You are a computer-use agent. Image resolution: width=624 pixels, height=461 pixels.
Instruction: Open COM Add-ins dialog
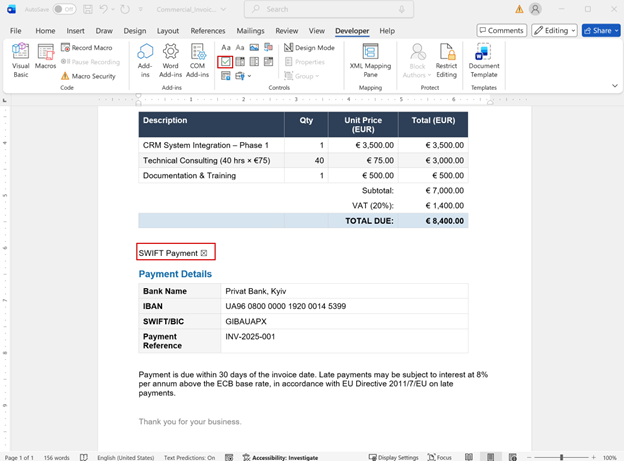pyautogui.click(x=197, y=60)
